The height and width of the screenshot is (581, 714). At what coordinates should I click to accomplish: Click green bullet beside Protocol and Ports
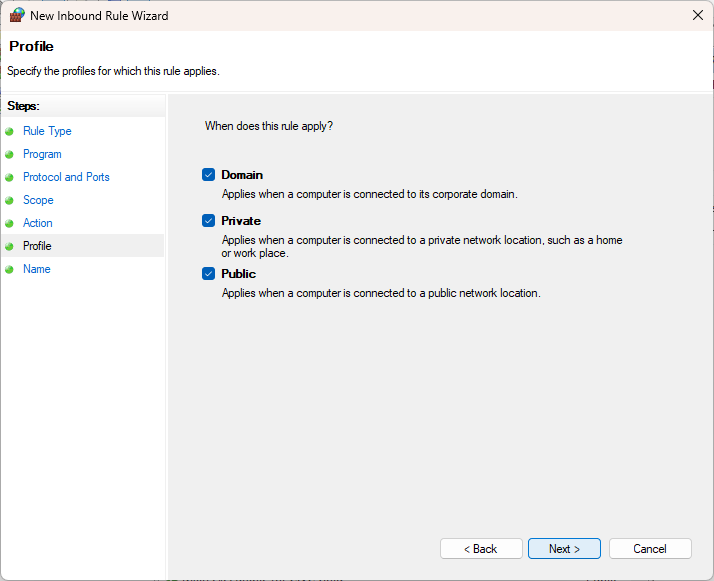click(10, 177)
